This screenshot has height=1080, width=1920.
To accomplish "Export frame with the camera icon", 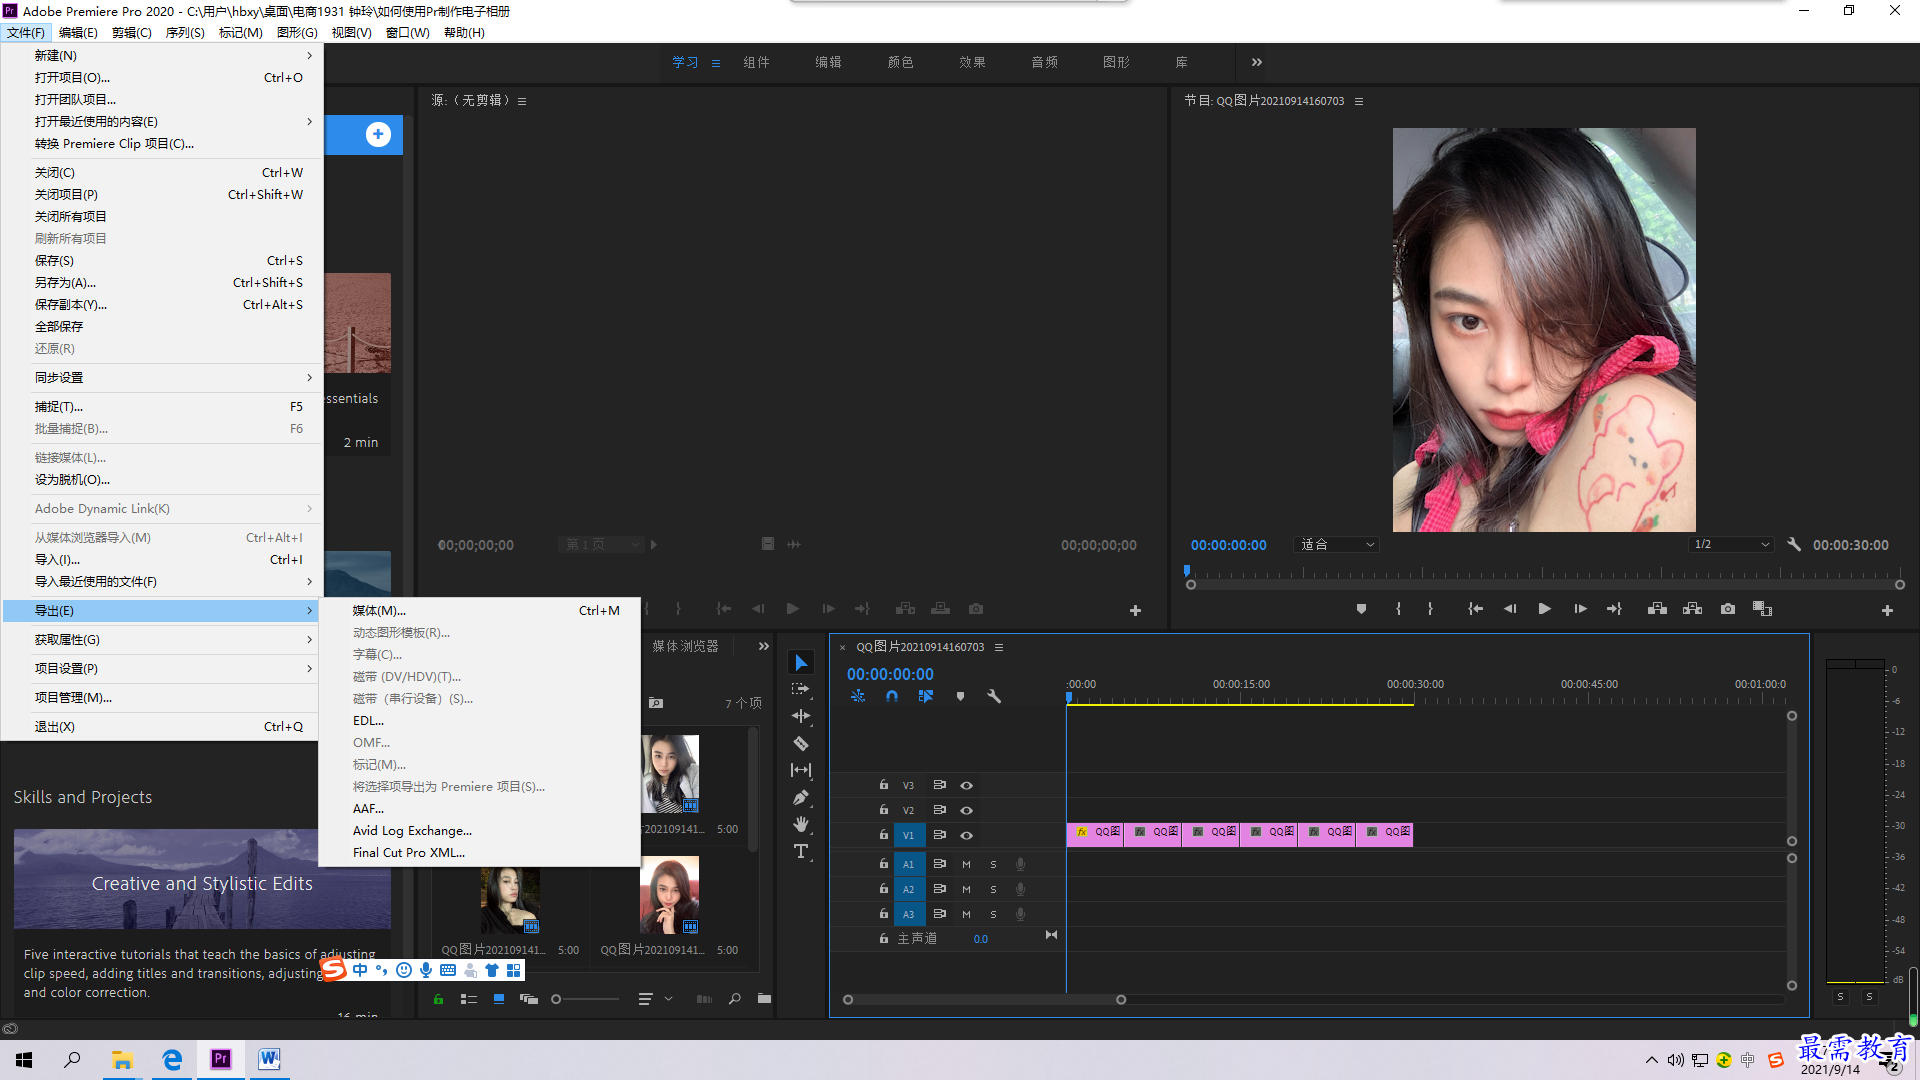I will [1727, 609].
